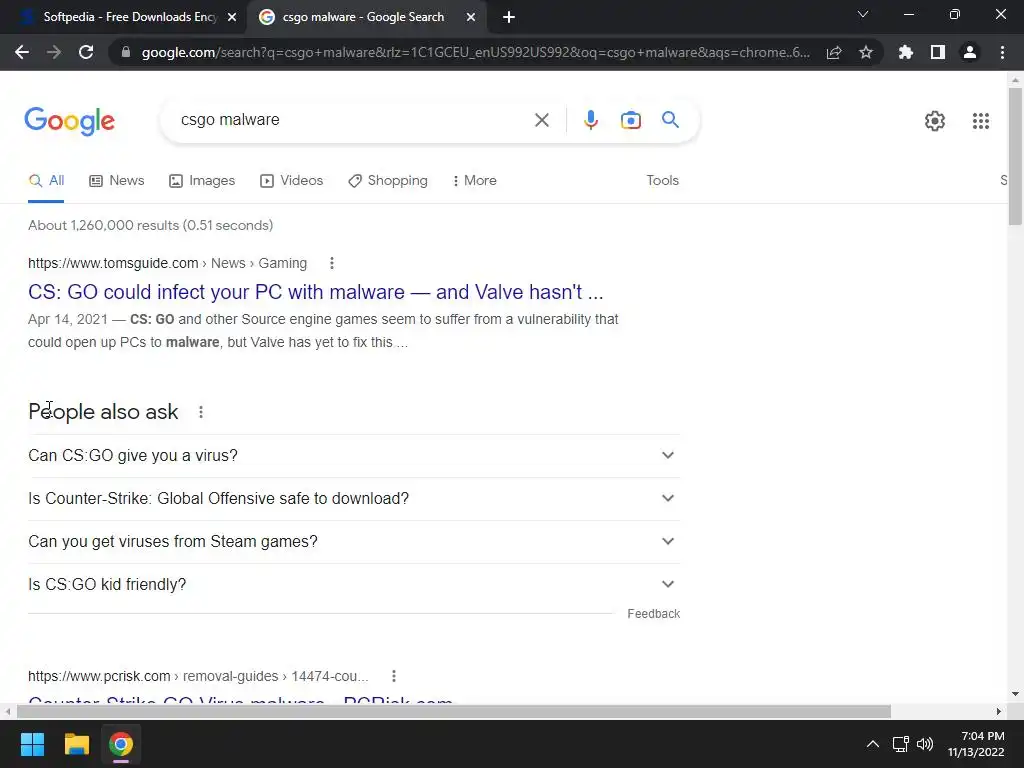Open the More search filters menu
The height and width of the screenshot is (768, 1024).
click(x=475, y=181)
